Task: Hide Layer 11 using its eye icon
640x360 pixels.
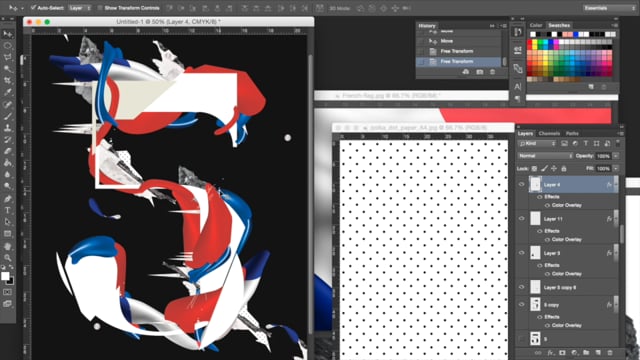Action: tap(521, 219)
